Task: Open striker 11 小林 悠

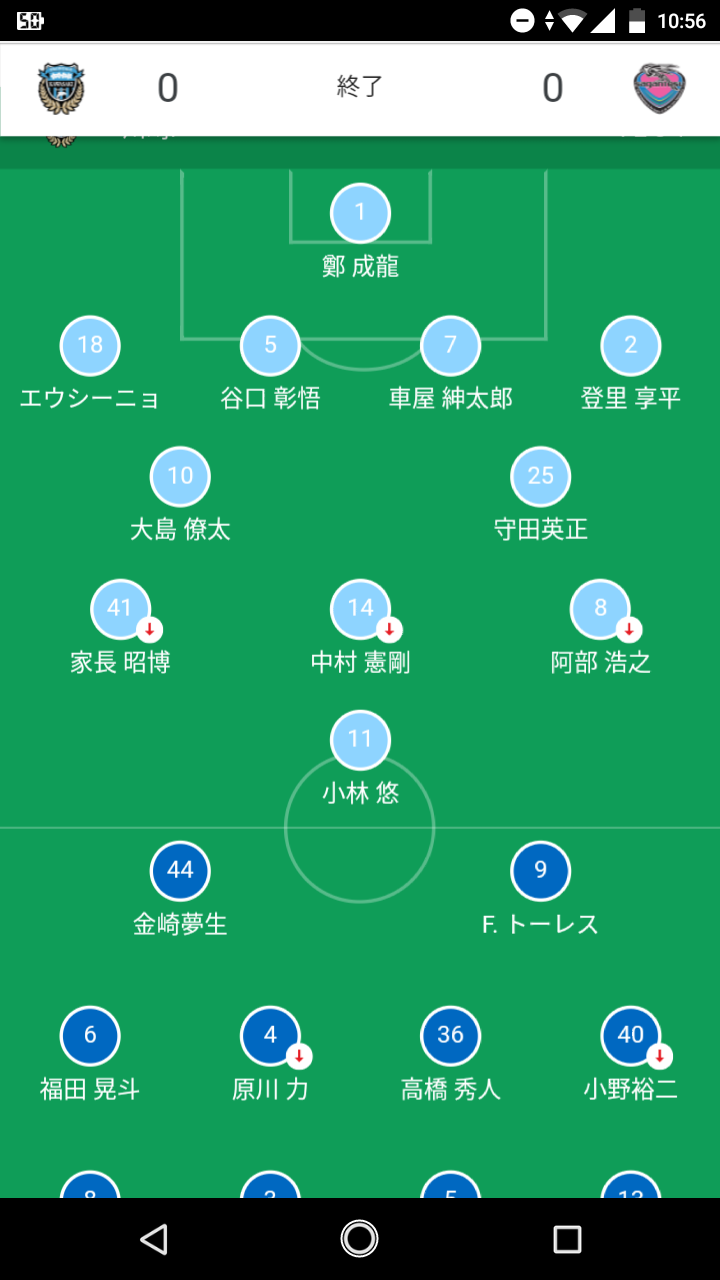Action: point(360,741)
